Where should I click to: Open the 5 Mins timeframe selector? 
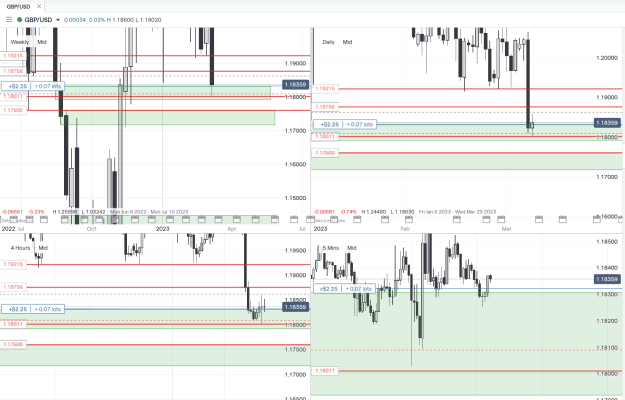pyautogui.click(x=331, y=248)
